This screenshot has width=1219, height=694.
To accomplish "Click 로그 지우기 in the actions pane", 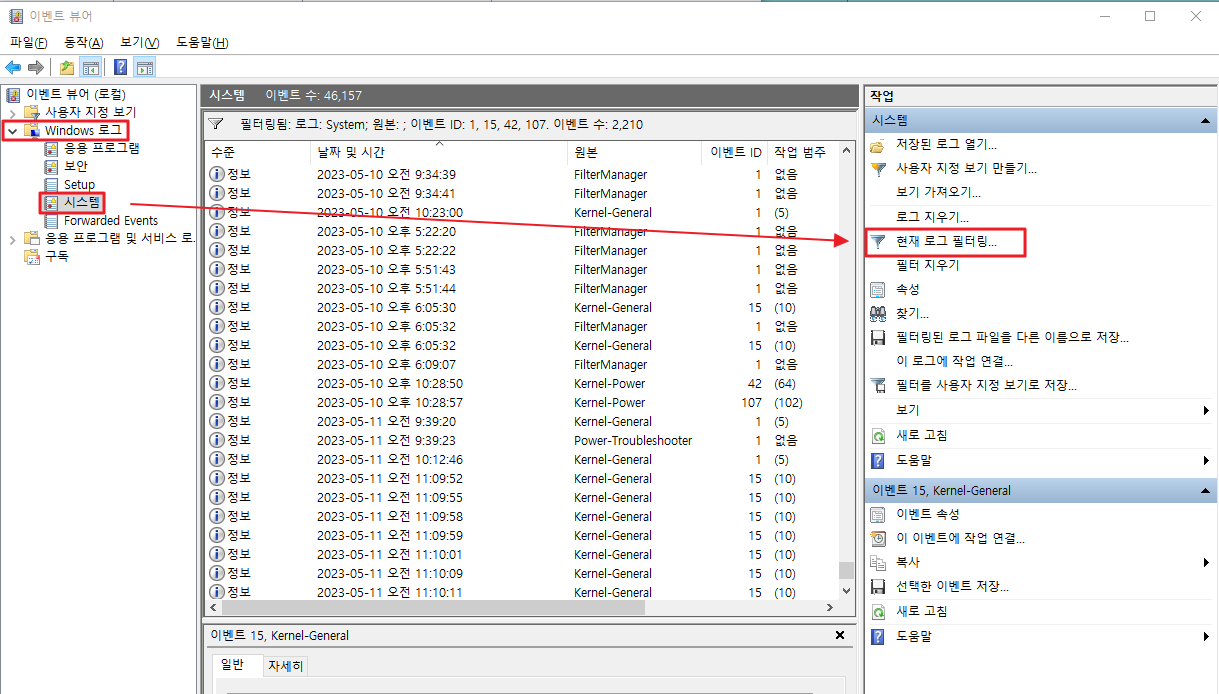I will 932,217.
